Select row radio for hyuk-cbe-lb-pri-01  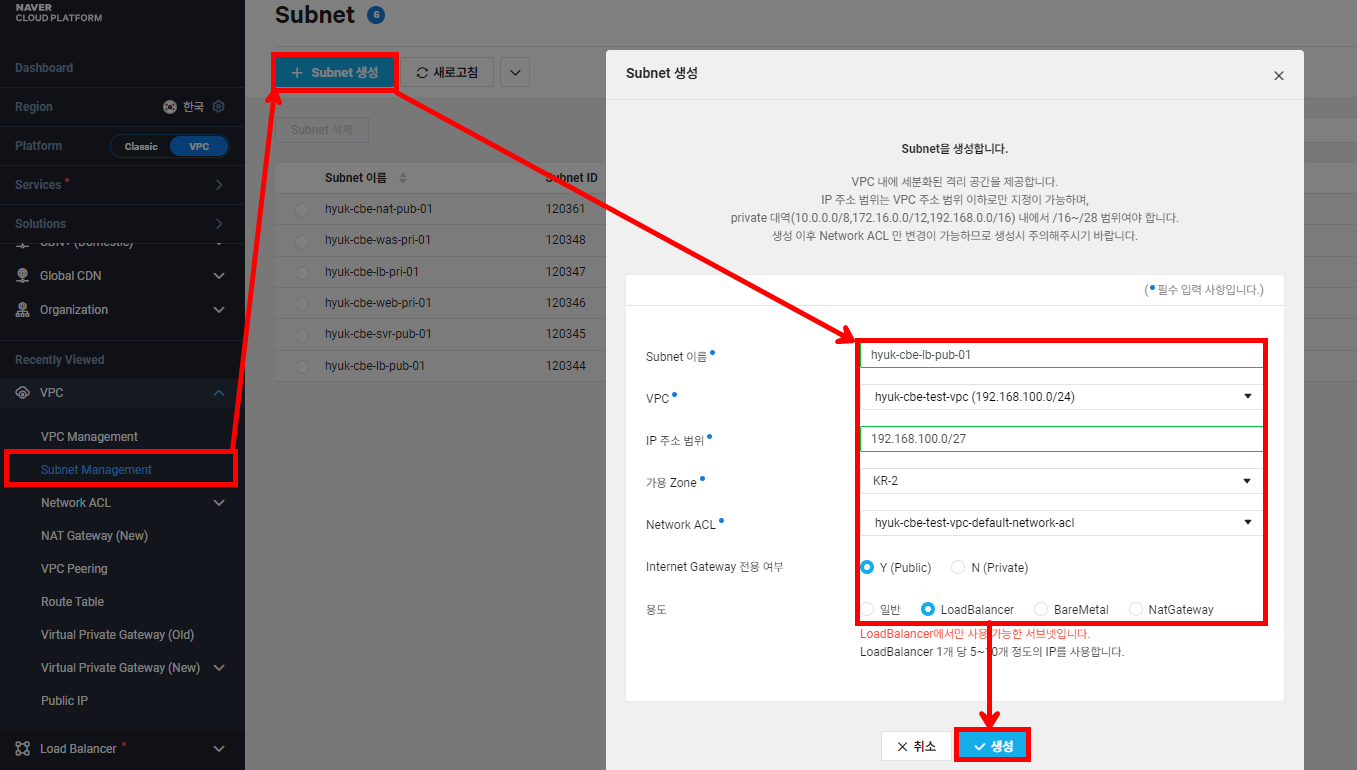302,272
